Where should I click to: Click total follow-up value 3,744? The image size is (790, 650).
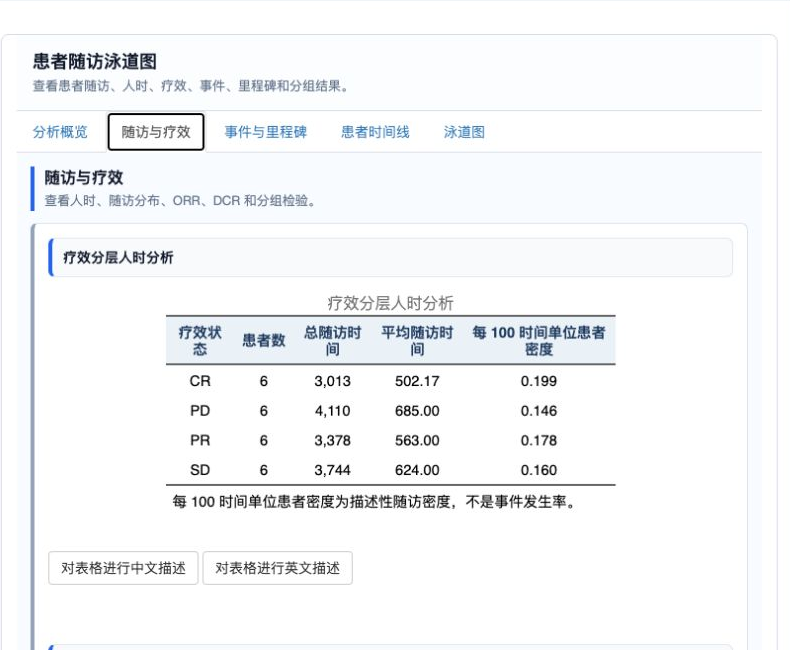pos(333,470)
